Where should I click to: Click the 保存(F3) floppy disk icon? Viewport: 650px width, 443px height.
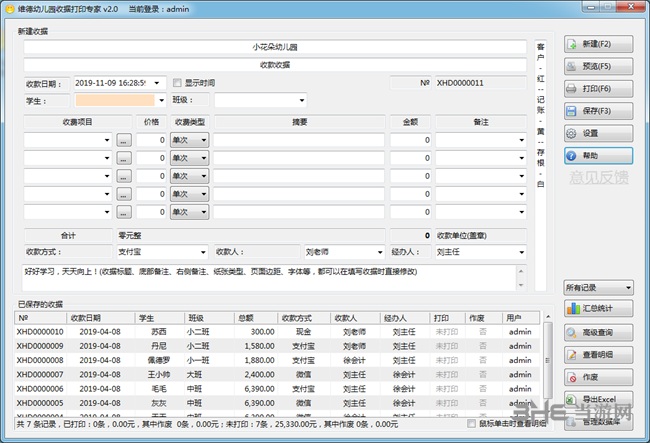click(x=572, y=111)
